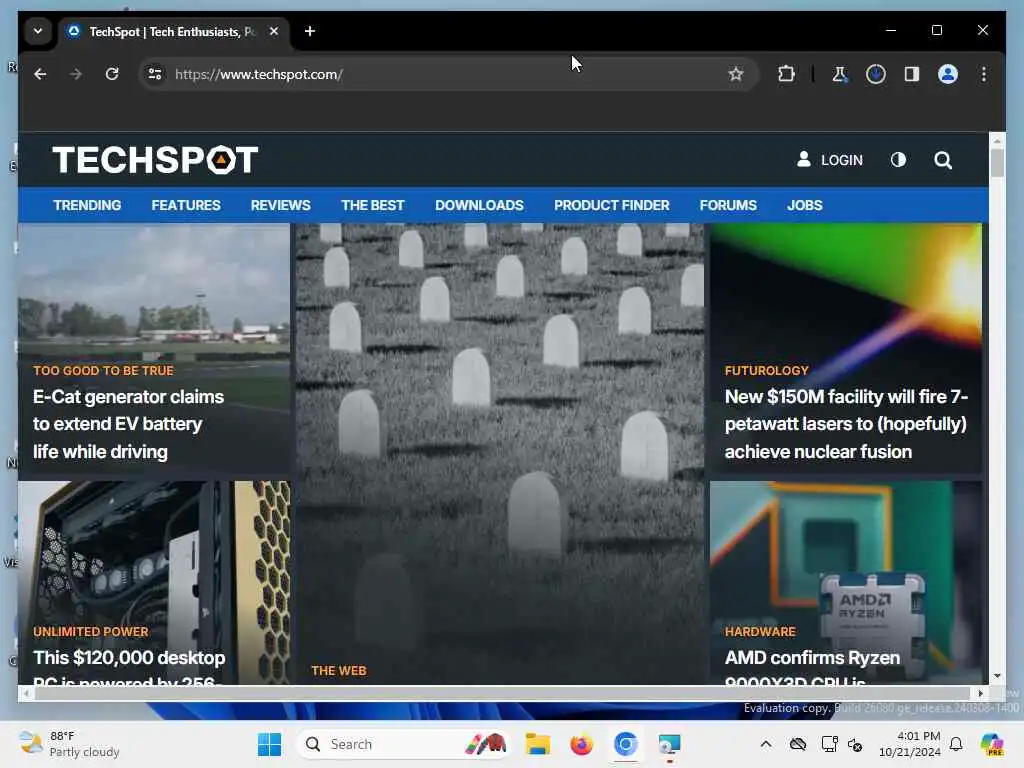Open the FEATURES section

[x=186, y=205]
